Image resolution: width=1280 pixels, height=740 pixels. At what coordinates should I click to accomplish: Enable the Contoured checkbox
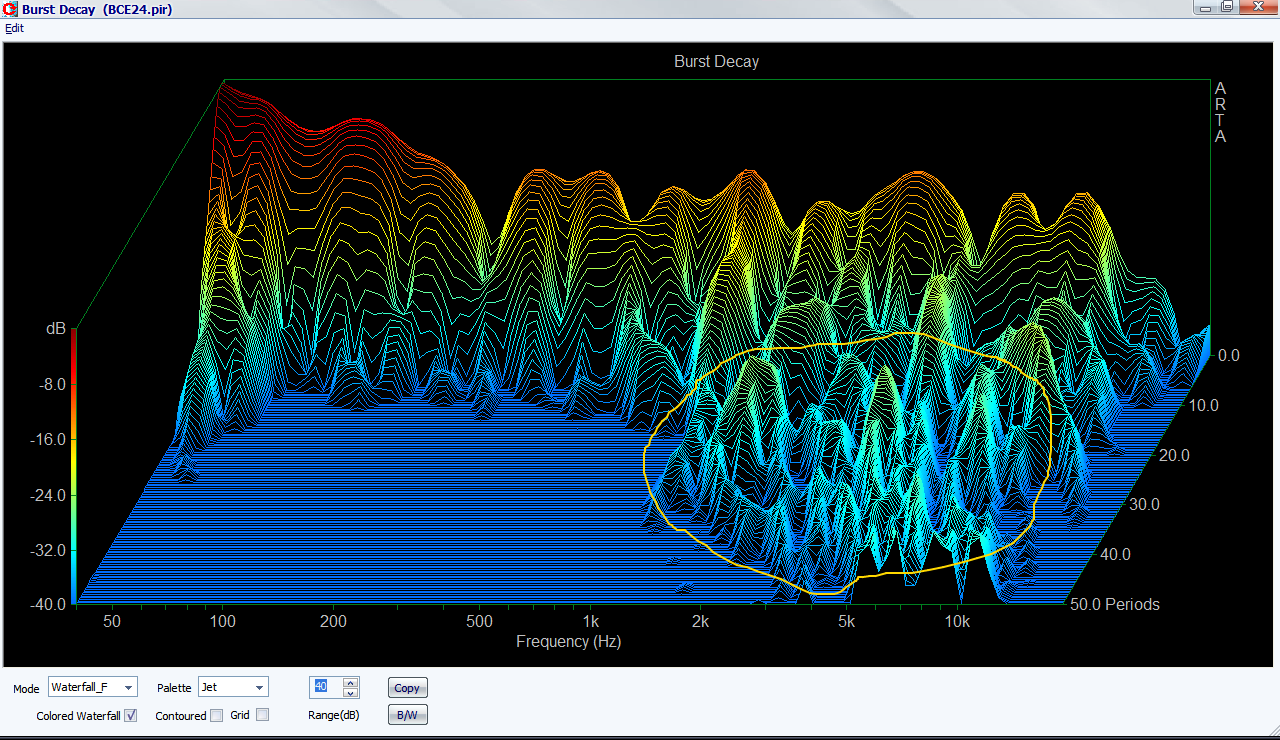(x=216, y=715)
